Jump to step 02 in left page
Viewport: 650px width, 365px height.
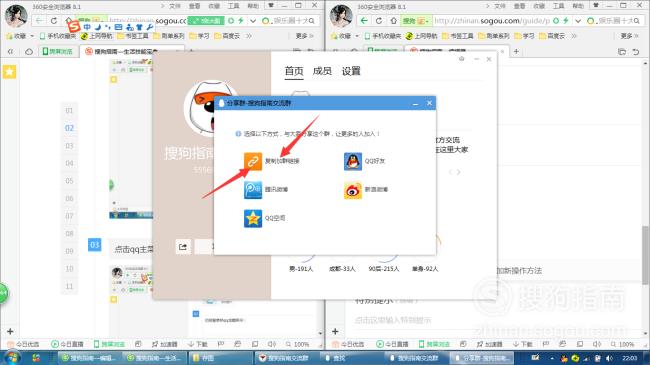pos(69,128)
